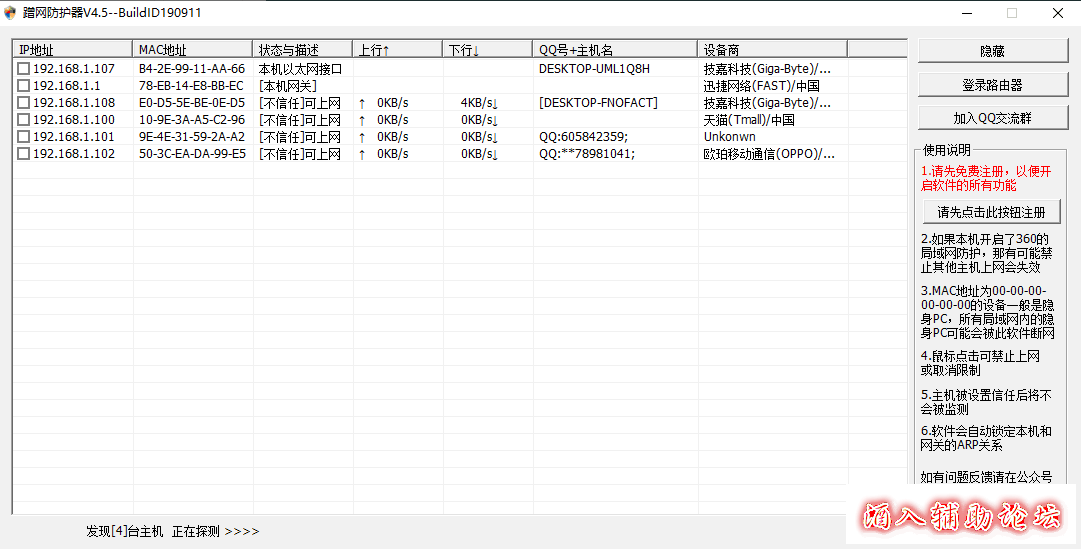Select the QQ:605842359 cell in list
Screen dimensions: 1081x549
[583, 137]
